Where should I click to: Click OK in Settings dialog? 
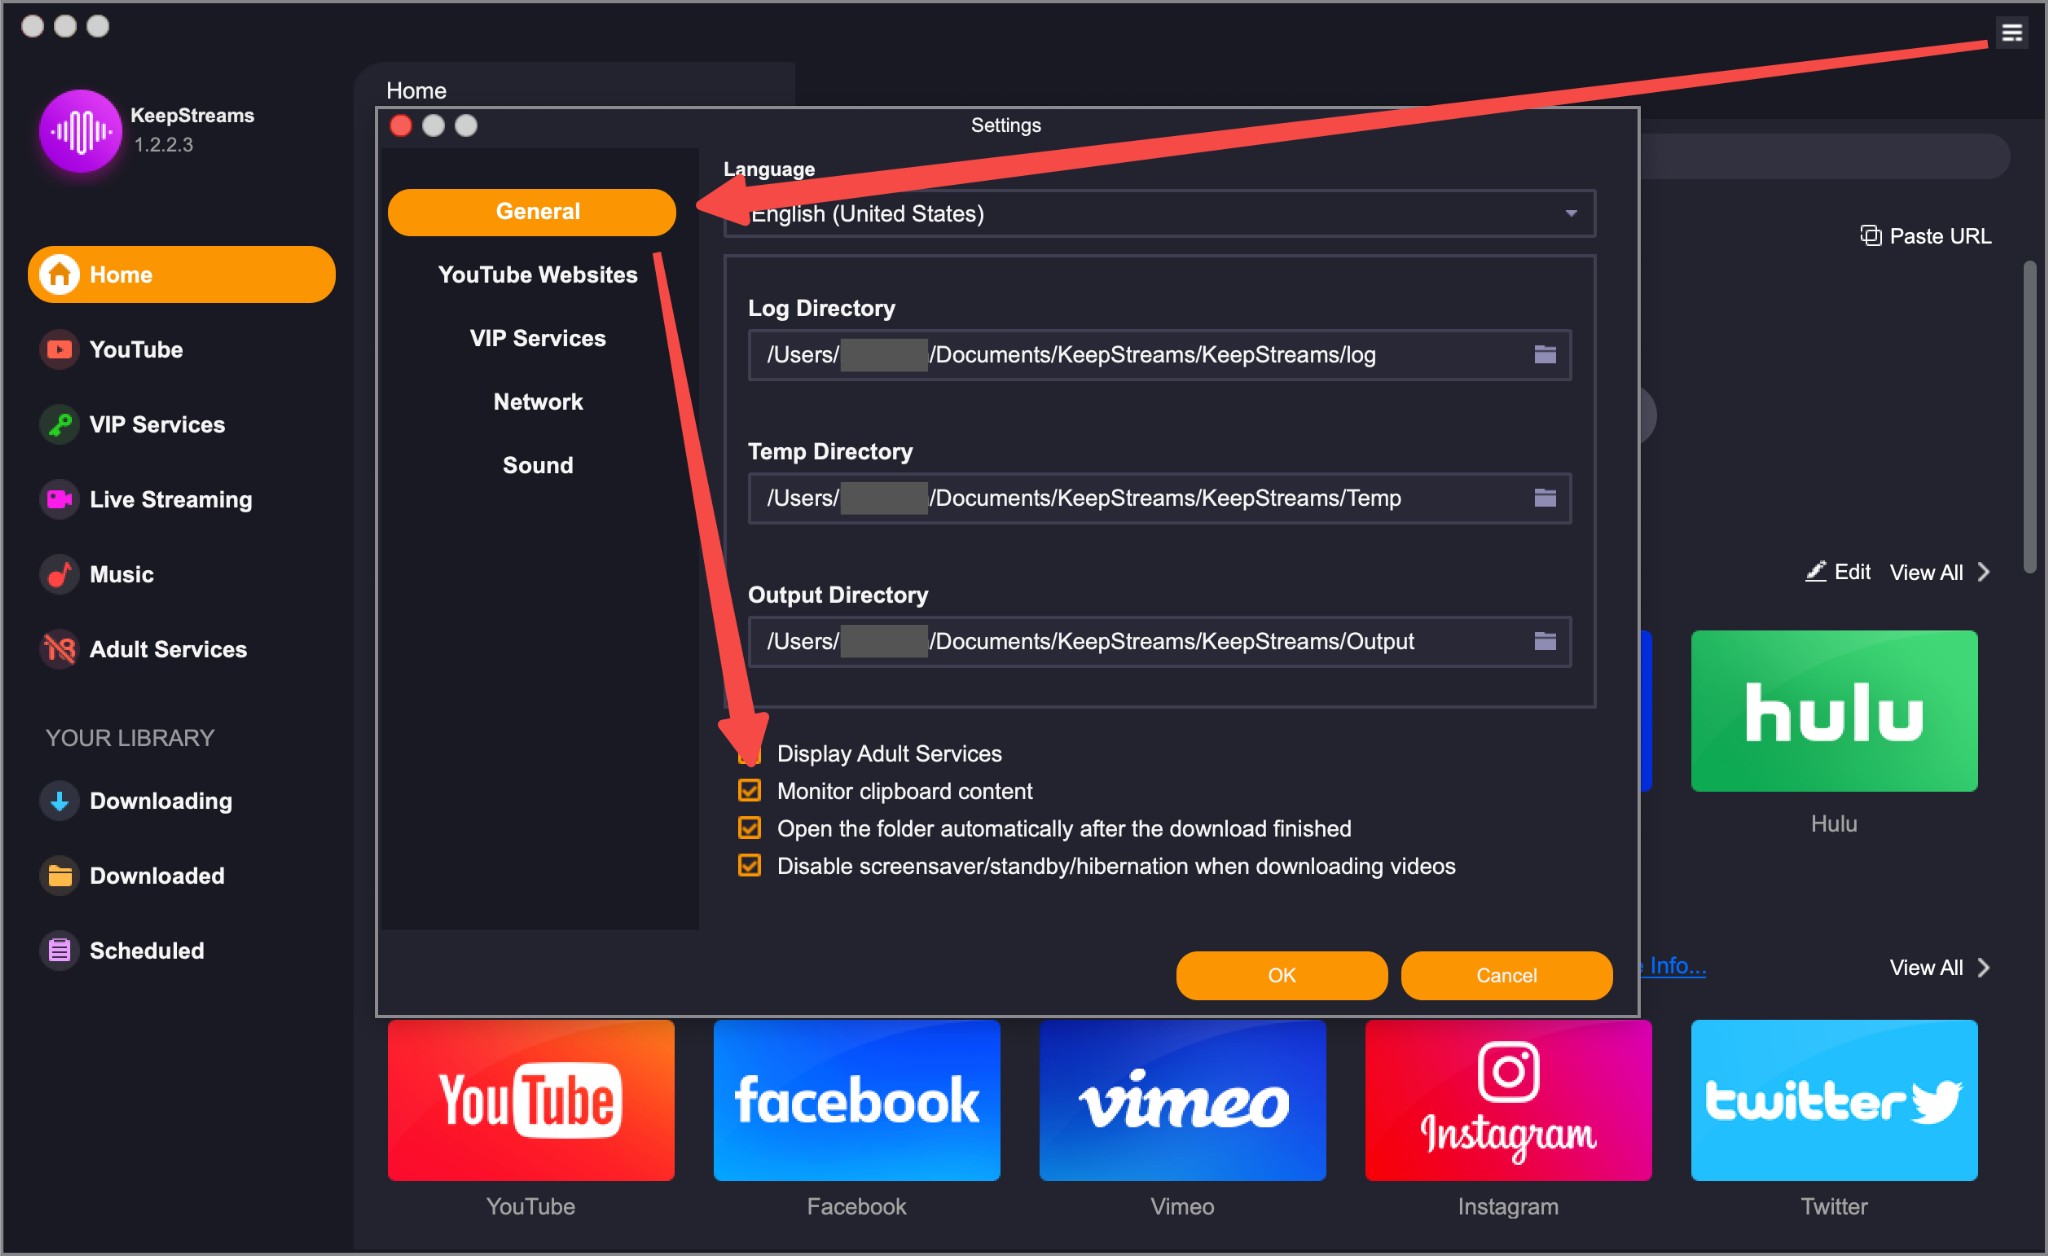(1281, 975)
